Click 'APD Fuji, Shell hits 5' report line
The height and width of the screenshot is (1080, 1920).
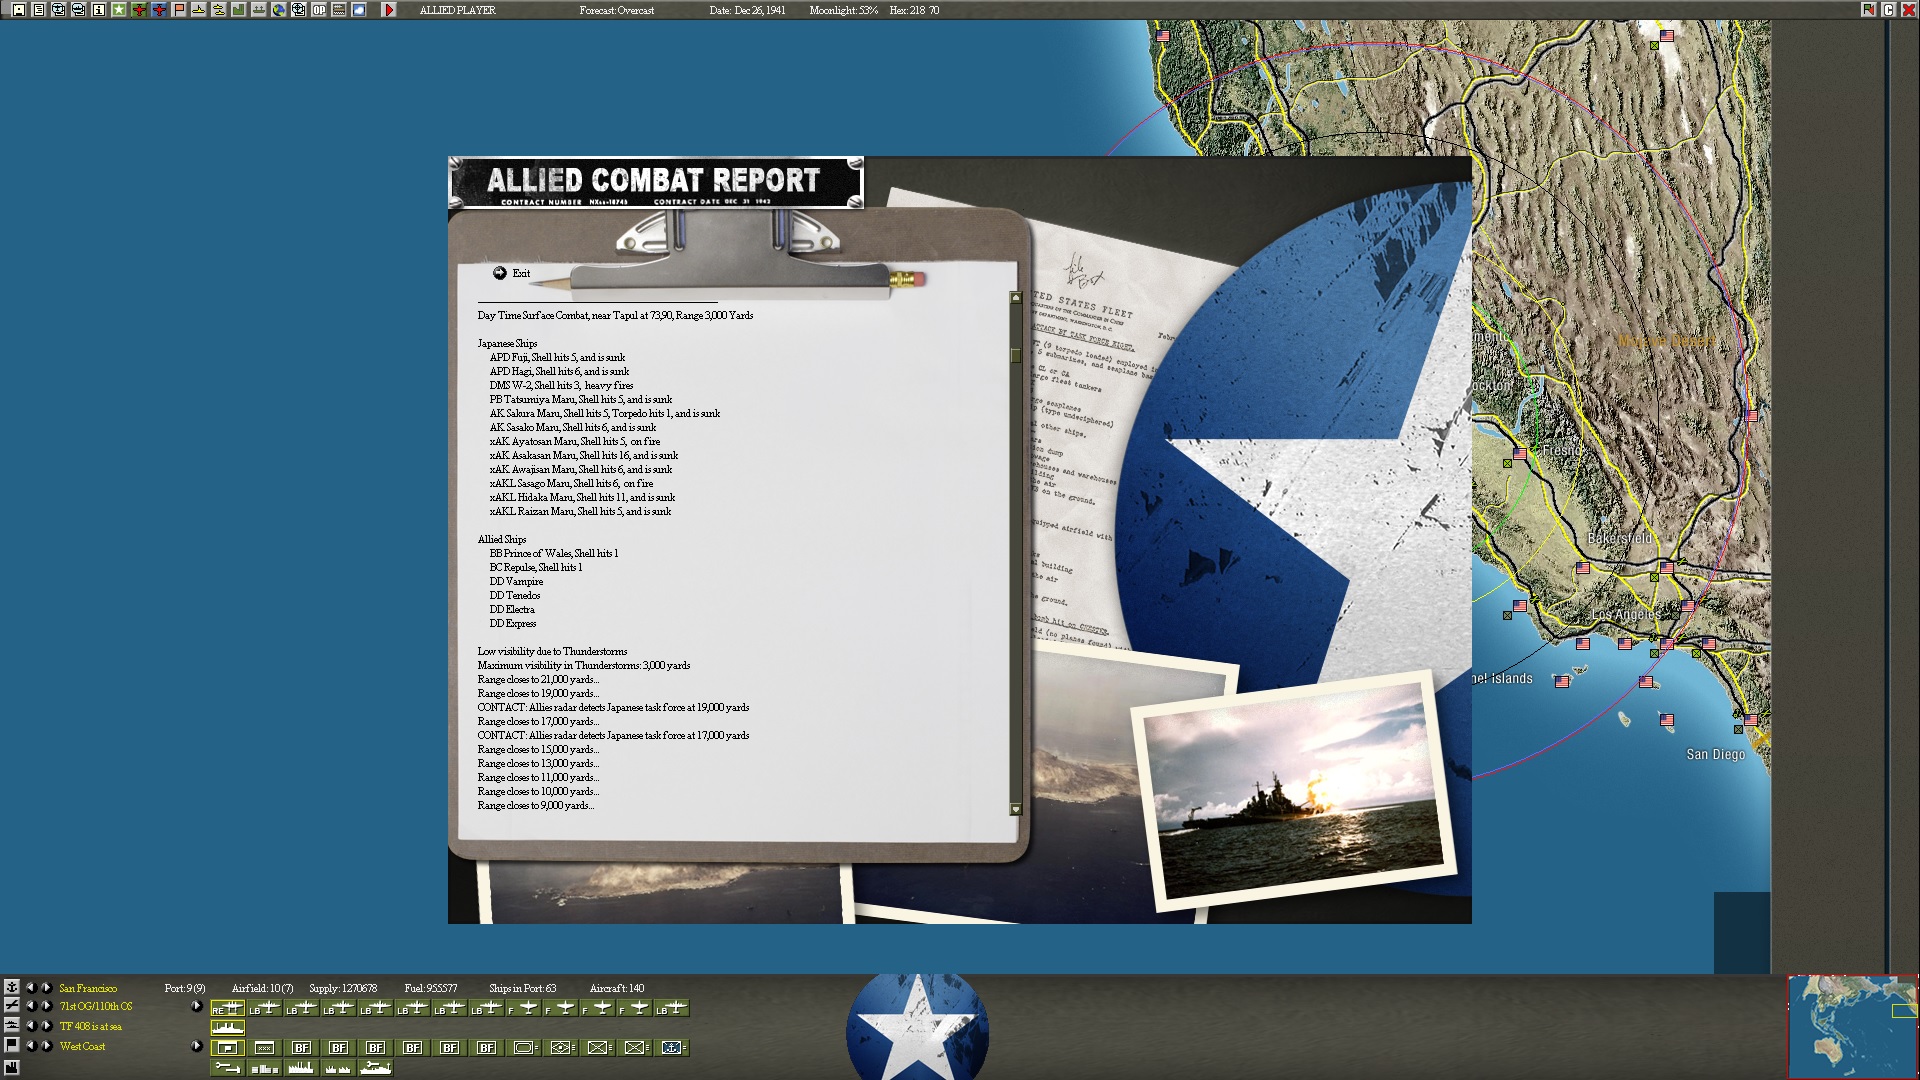click(x=557, y=357)
